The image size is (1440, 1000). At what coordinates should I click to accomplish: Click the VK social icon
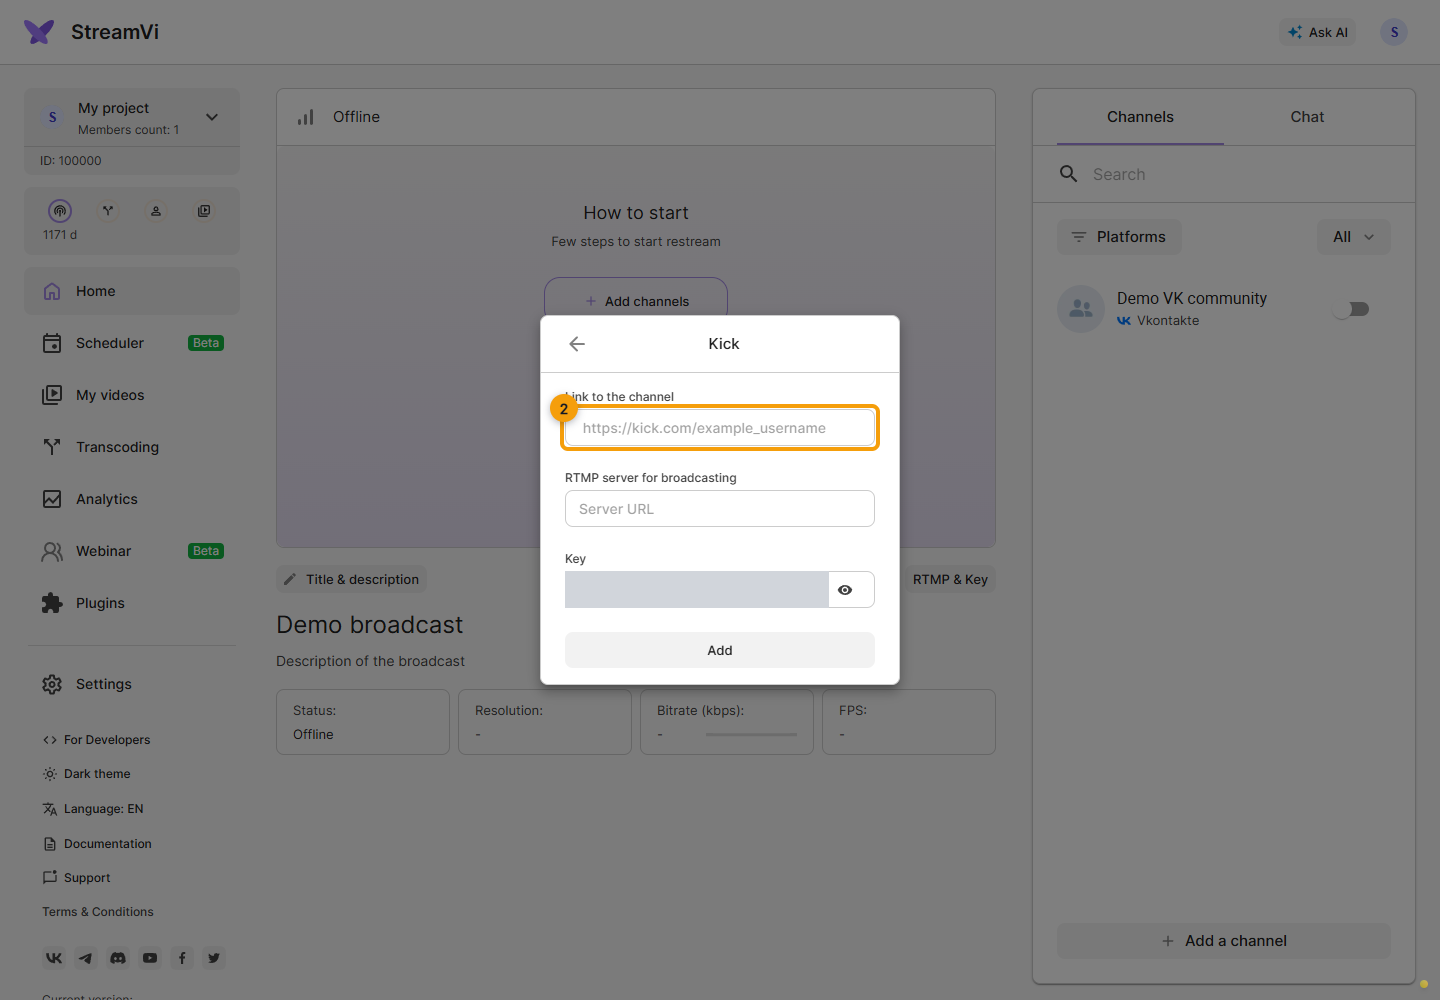click(54, 958)
